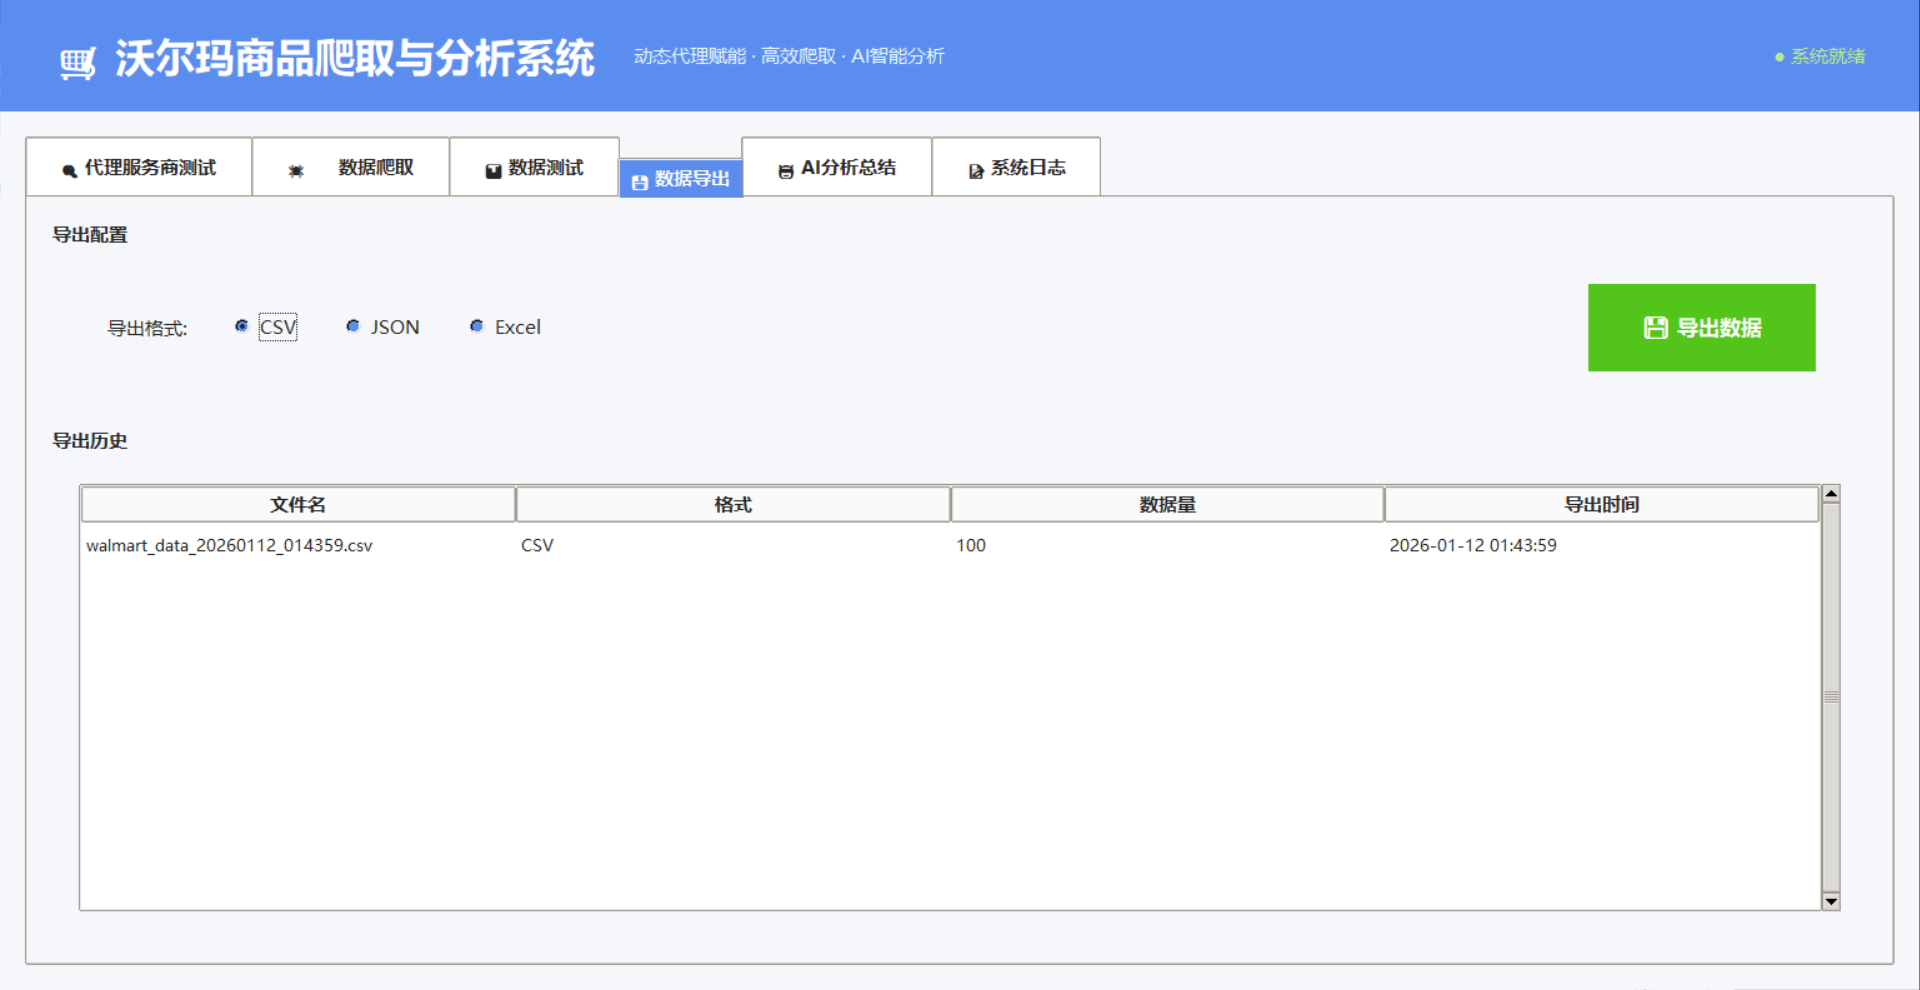
Task: Click the green system status dot
Action: point(1779,57)
